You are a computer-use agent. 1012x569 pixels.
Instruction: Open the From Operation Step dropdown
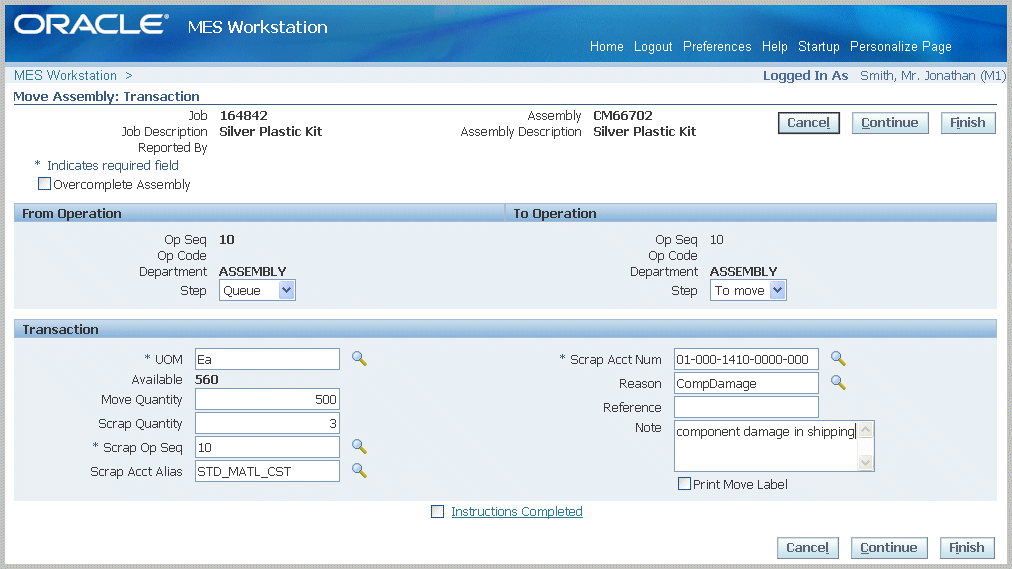(258, 290)
